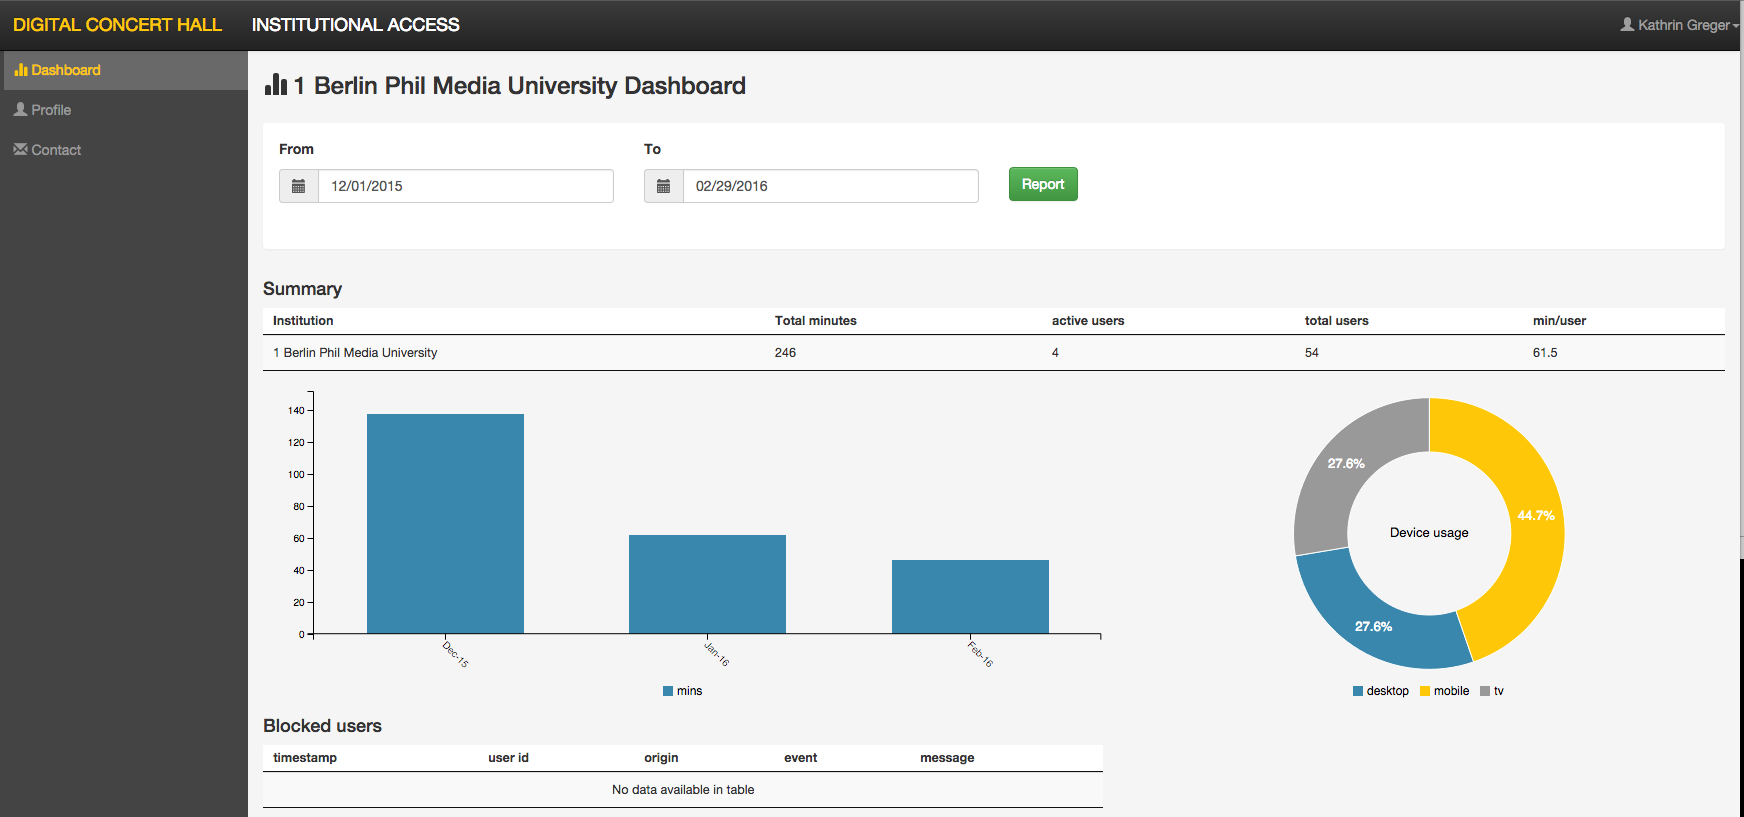This screenshot has height=817, width=1744.
Task: Click the user icon next to Kathrin Greger
Action: [x=1627, y=24]
